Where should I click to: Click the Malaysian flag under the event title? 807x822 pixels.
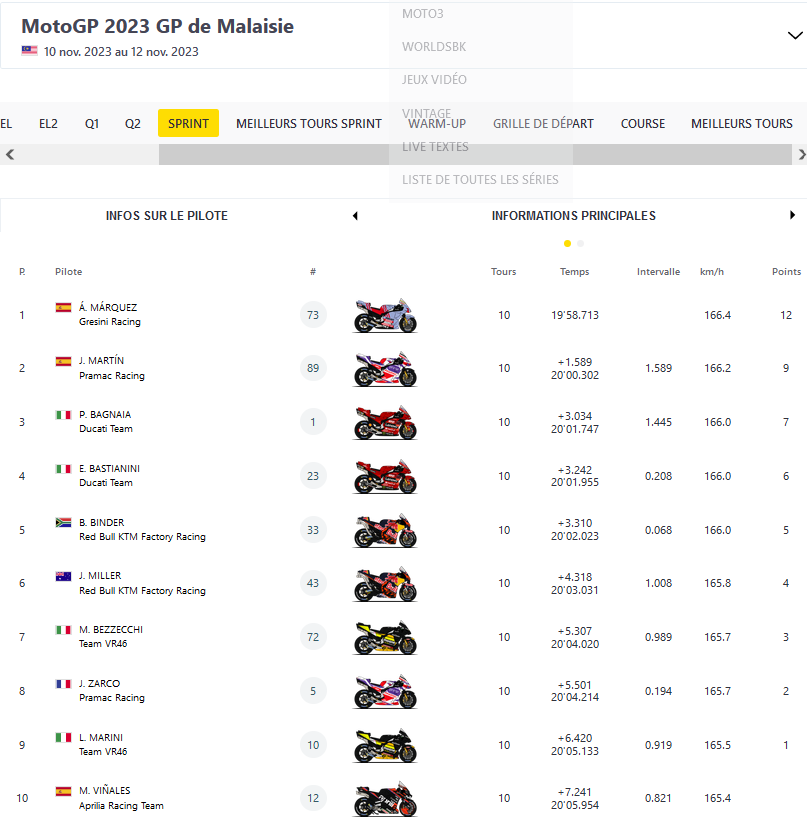point(30,51)
